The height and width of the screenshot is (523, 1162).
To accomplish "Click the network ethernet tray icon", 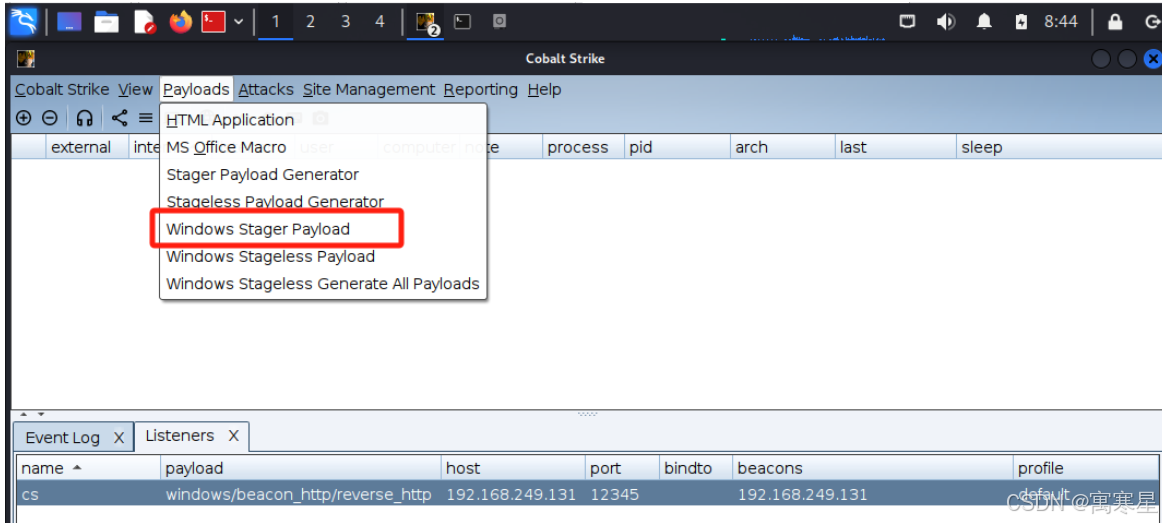I will [x=907, y=22].
